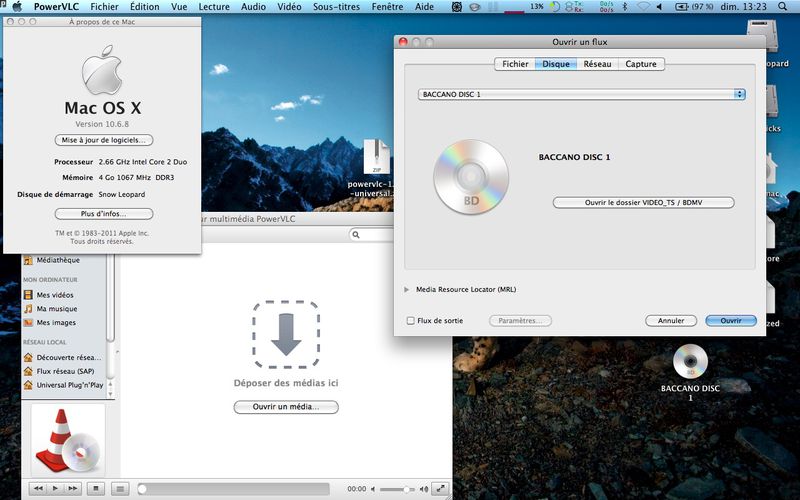Click the BD disc icon in dialog
800x500 pixels.
(x=471, y=177)
